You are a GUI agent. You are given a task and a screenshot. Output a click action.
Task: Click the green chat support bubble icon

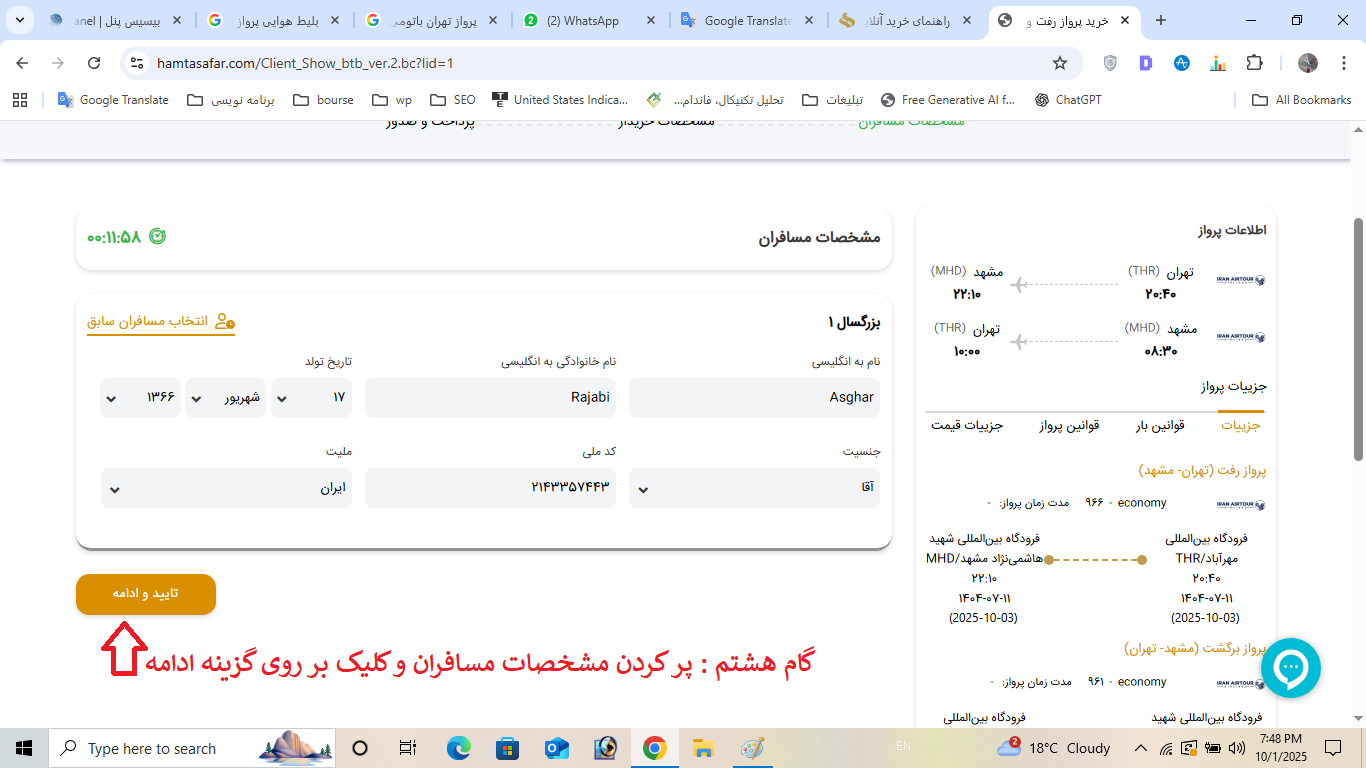1290,667
